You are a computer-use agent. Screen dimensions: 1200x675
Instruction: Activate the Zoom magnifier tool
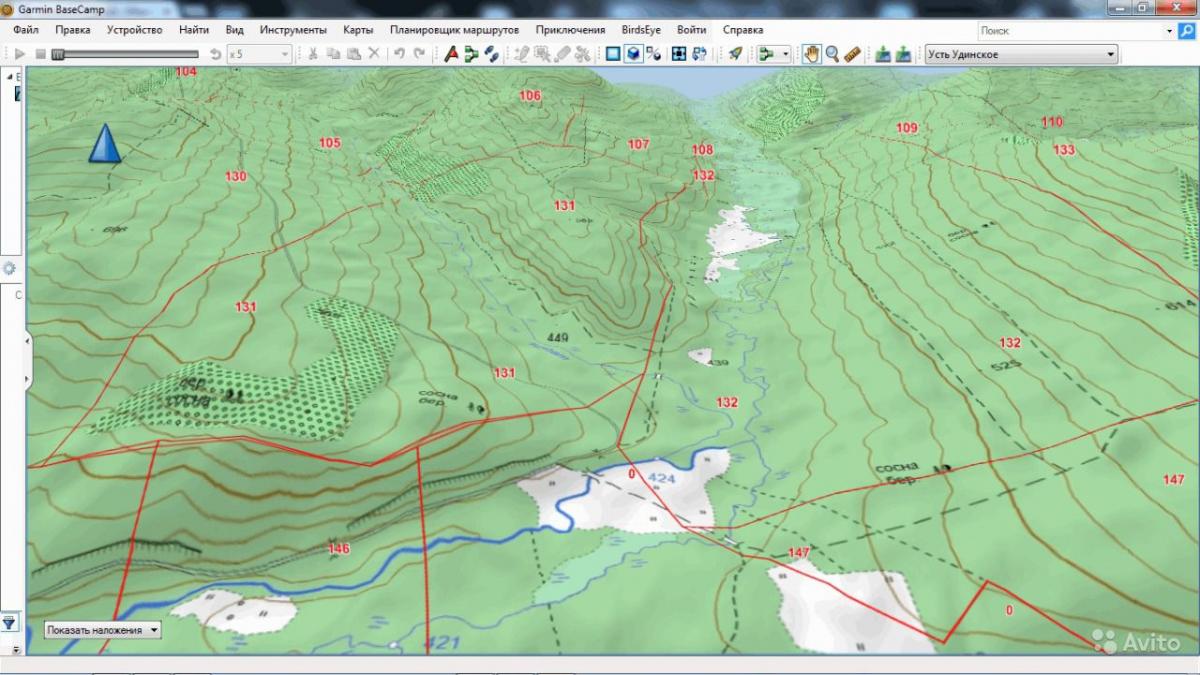pos(831,54)
